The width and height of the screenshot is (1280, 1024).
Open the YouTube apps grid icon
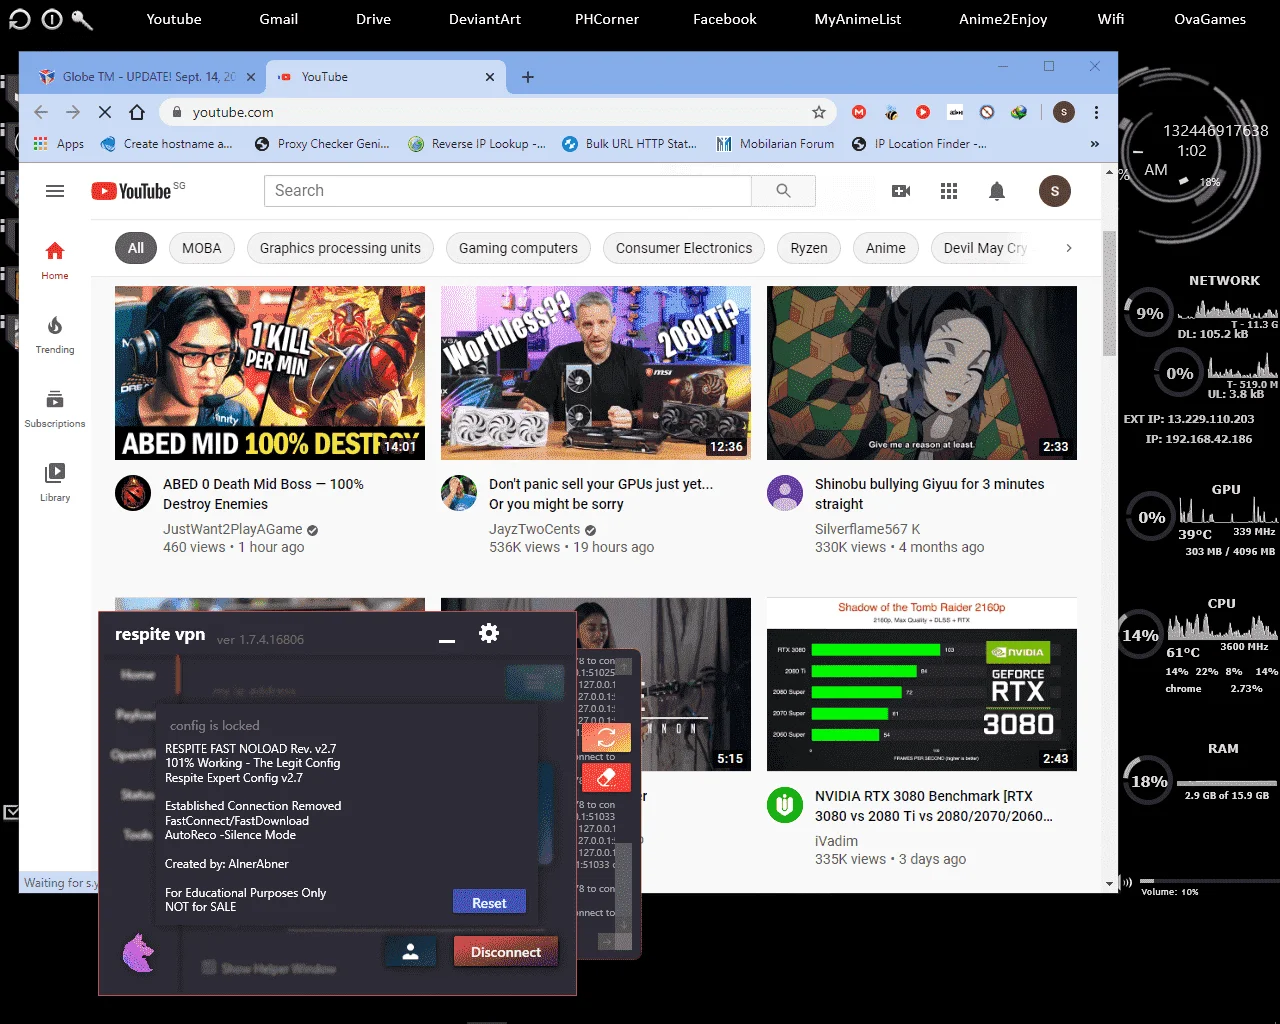[949, 191]
